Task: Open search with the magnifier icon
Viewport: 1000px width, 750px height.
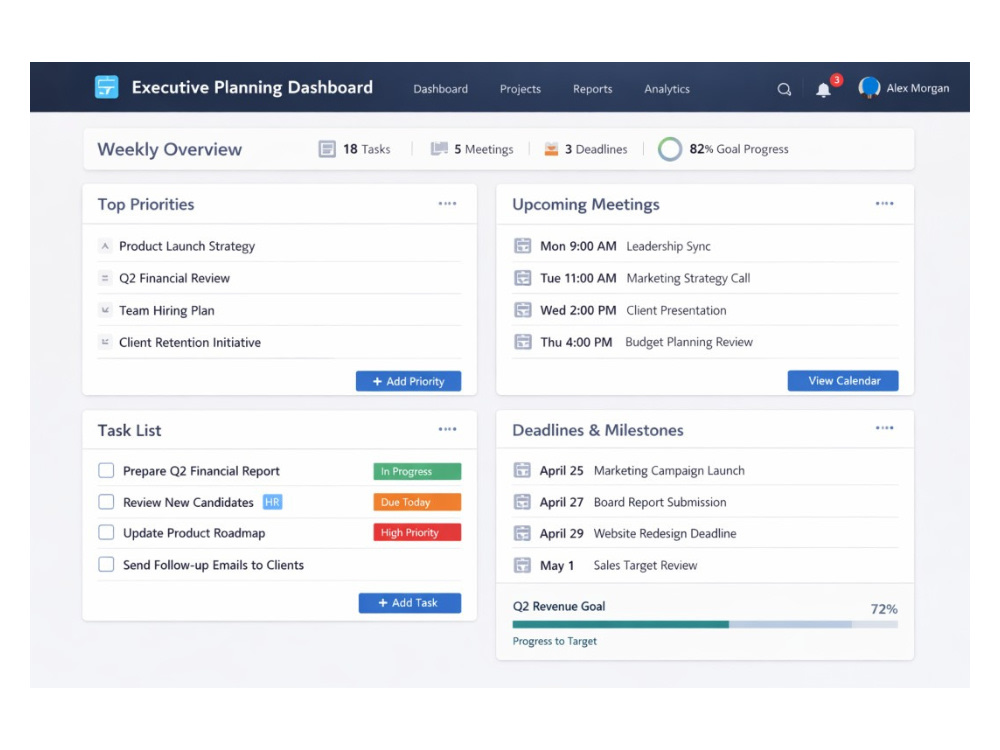Action: pyautogui.click(x=784, y=89)
